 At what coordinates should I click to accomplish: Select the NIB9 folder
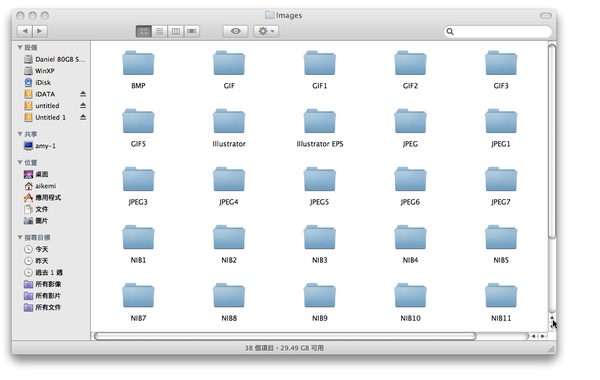pyautogui.click(x=320, y=296)
